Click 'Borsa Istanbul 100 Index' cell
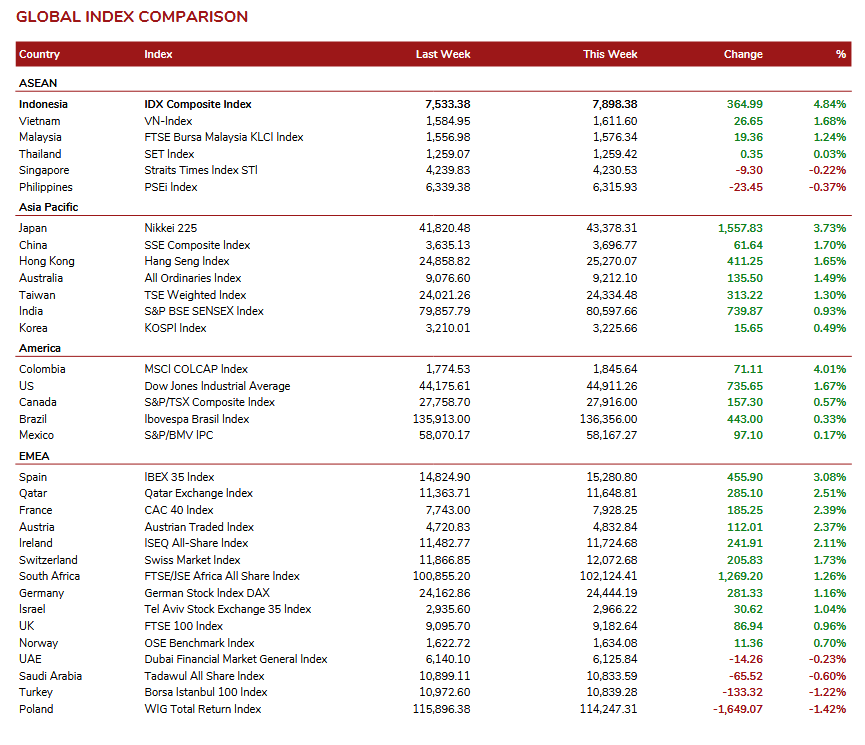Viewport: 865px width, 745px height. [x=206, y=692]
